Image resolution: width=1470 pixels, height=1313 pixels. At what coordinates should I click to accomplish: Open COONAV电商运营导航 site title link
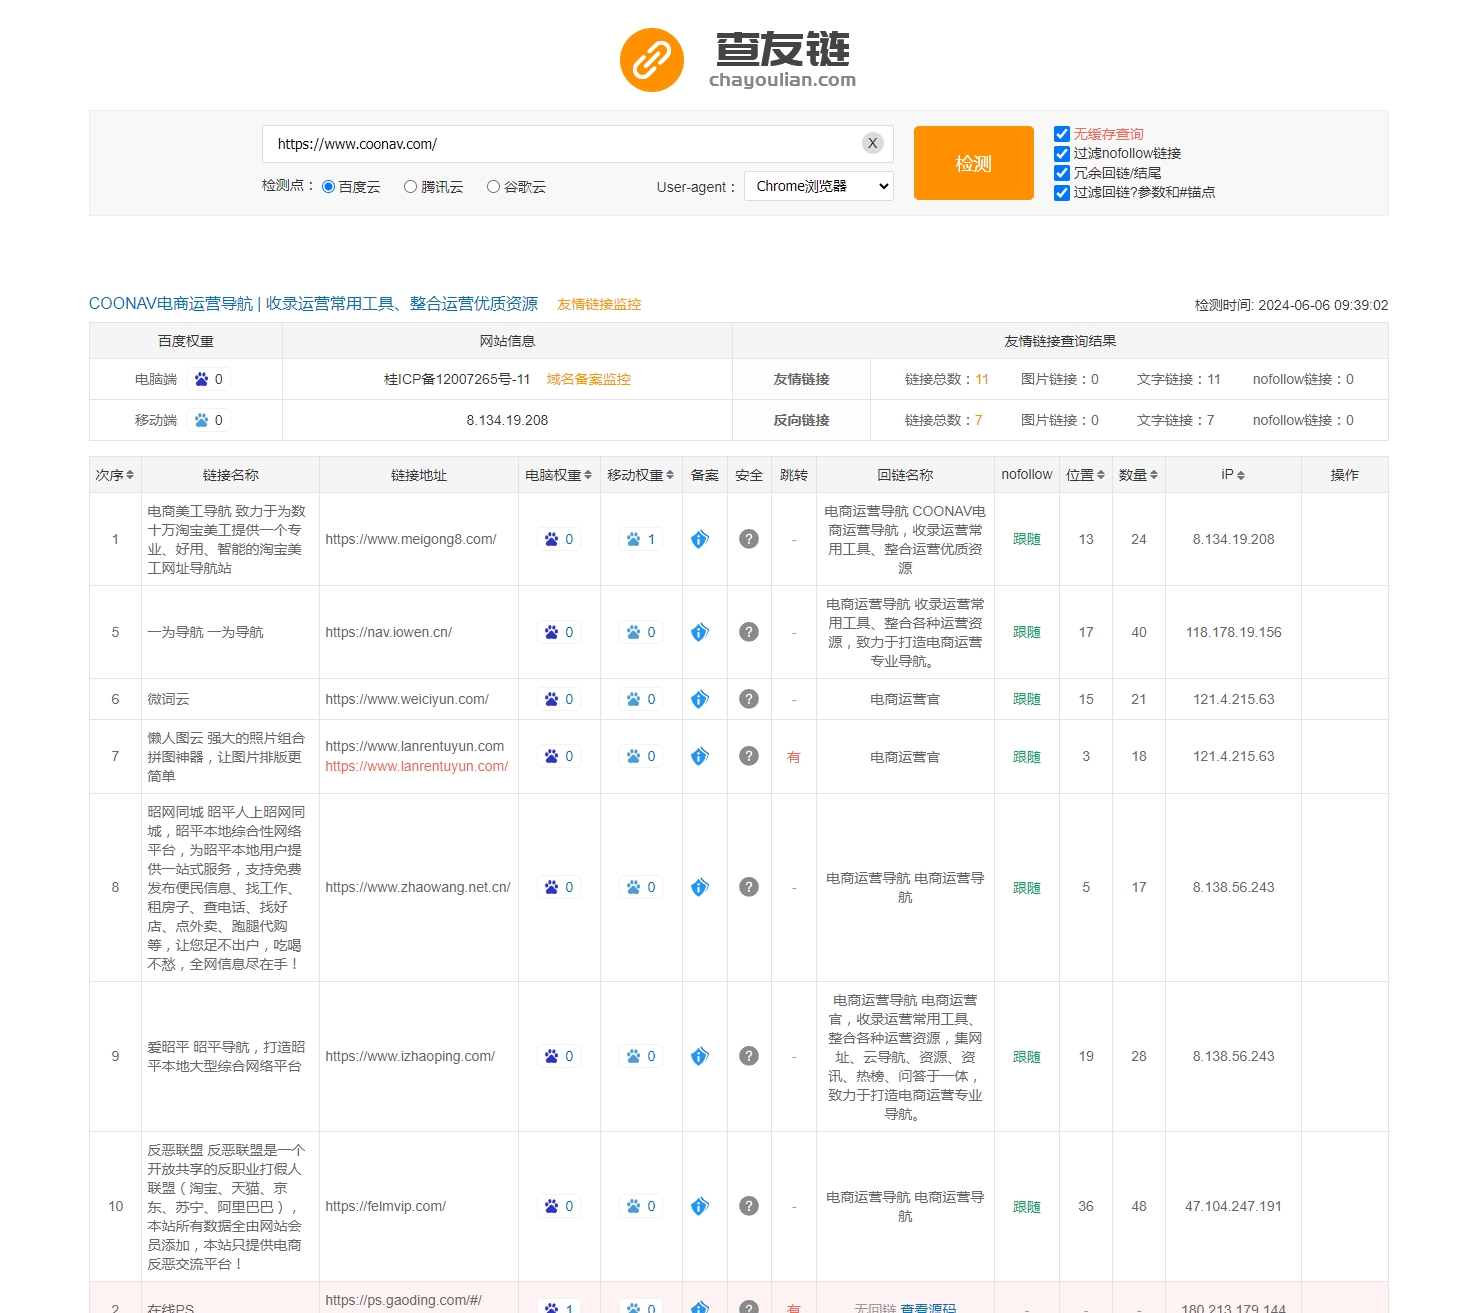[x=313, y=304]
